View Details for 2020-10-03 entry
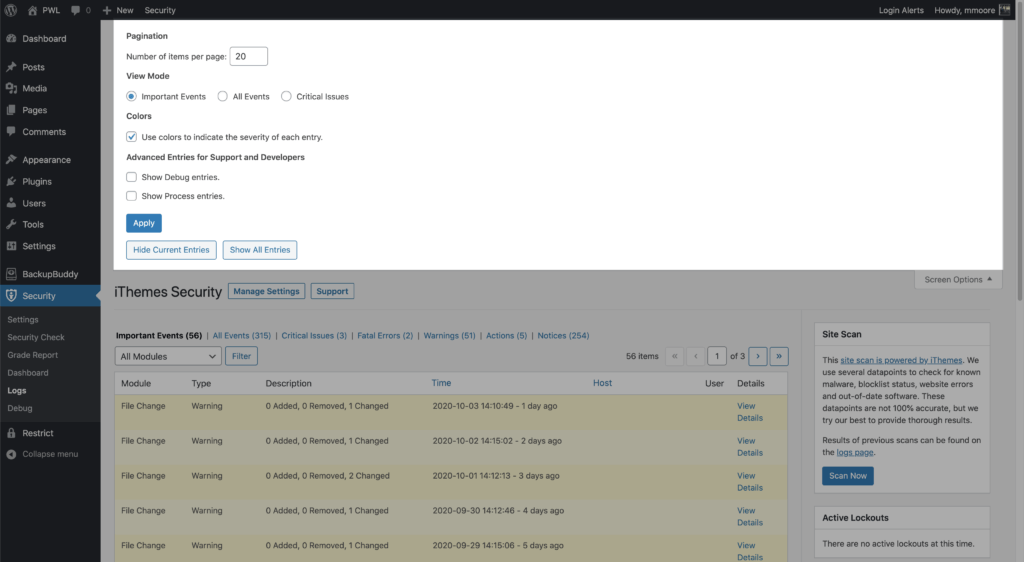The width and height of the screenshot is (1024, 562). [750, 412]
